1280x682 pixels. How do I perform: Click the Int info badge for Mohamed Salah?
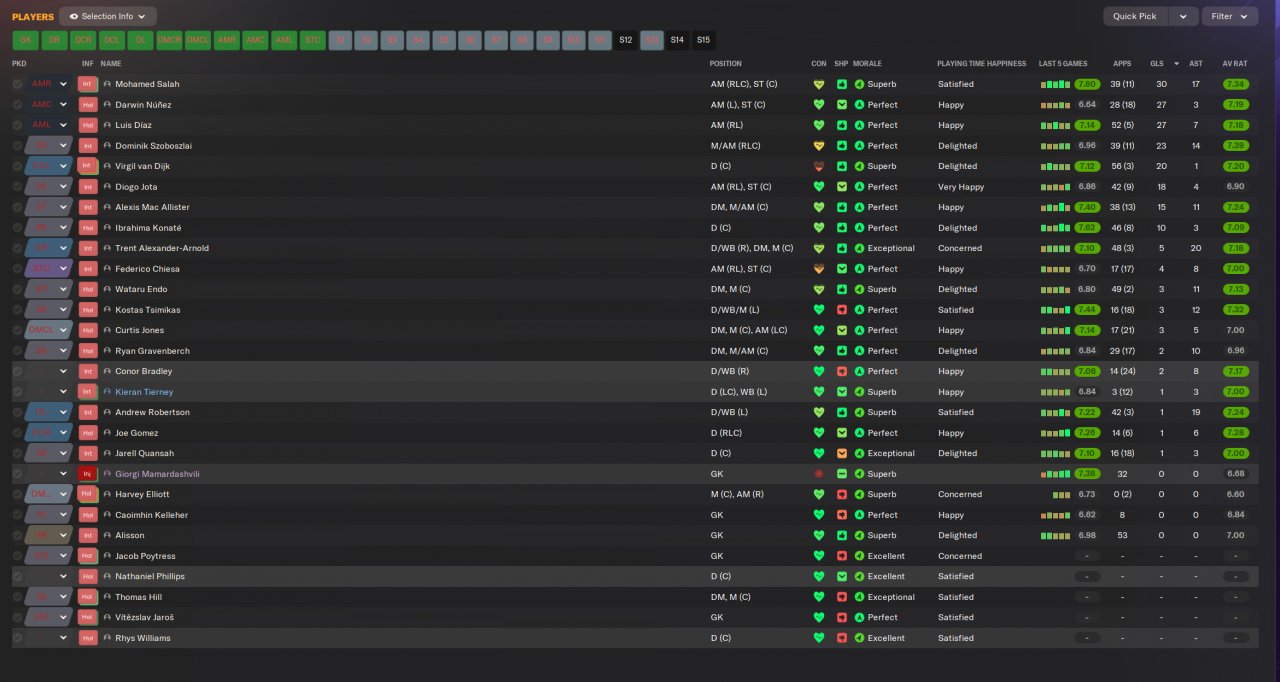(87, 84)
